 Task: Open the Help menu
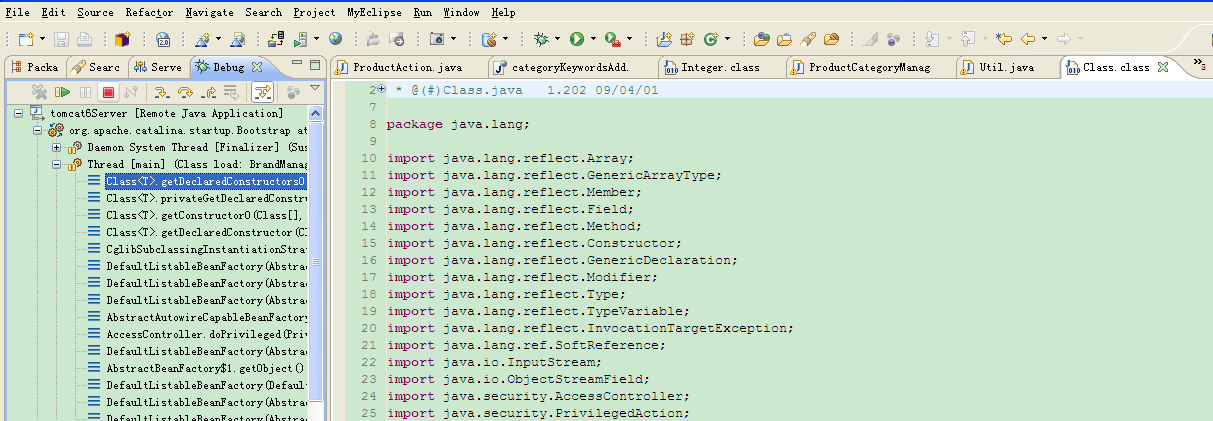(504, 12)
